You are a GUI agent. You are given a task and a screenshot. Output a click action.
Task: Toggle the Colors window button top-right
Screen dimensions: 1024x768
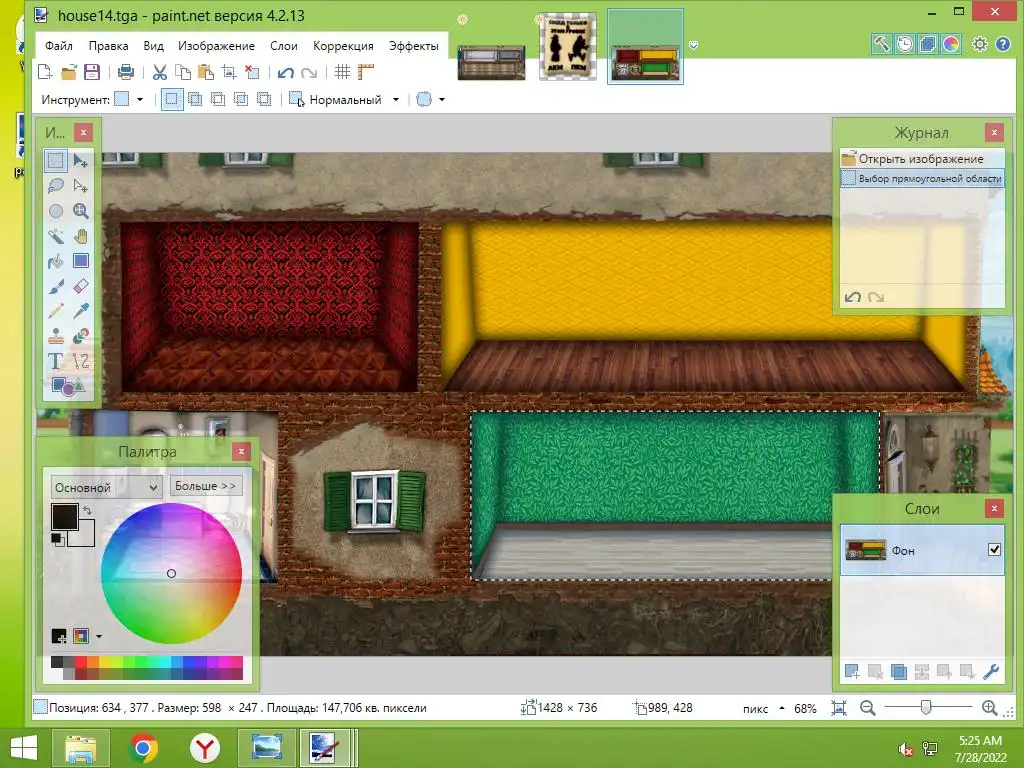pos(951,44)
